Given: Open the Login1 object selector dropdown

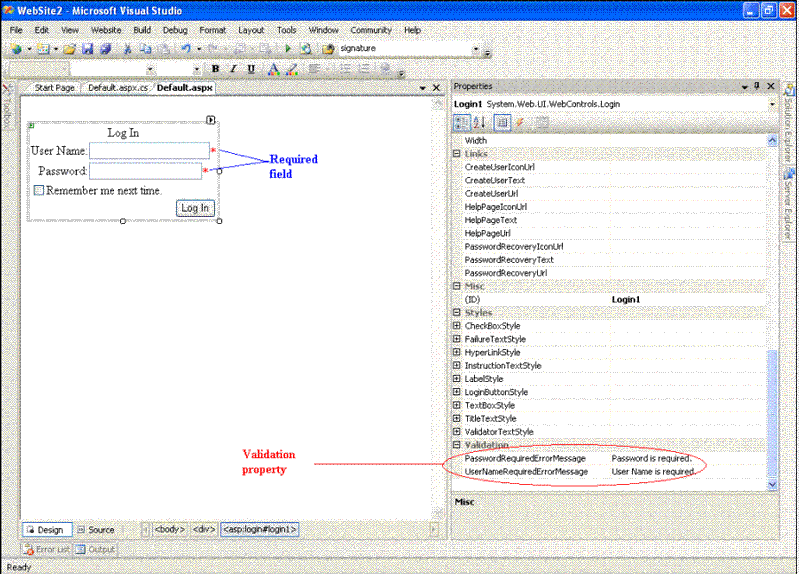Looking at the screenshot, I should coord(772,104).
